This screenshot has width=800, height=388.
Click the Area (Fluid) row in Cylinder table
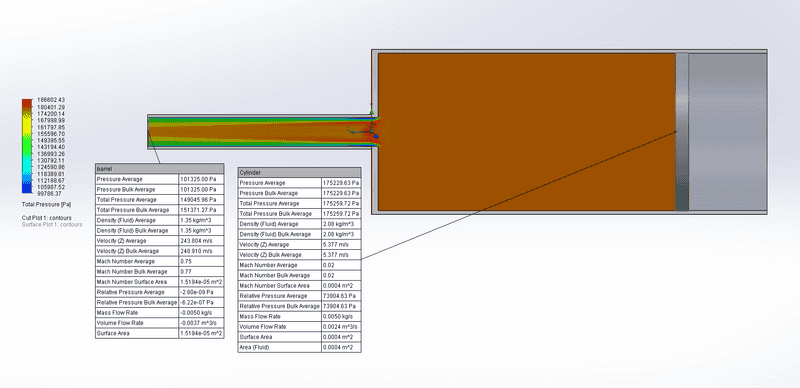click(299, 347)
